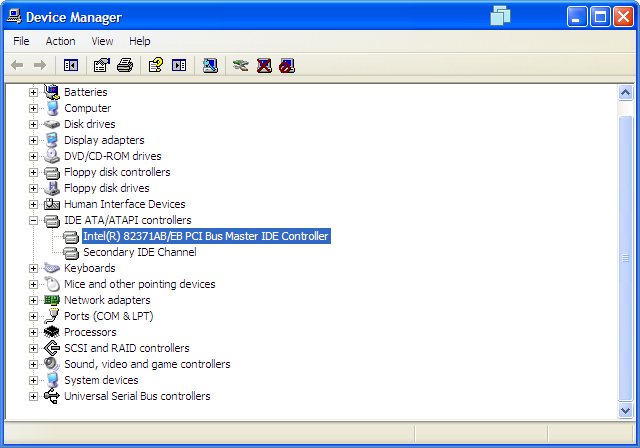
Task: Click the scrollbar down arrow
Action: 625,410
